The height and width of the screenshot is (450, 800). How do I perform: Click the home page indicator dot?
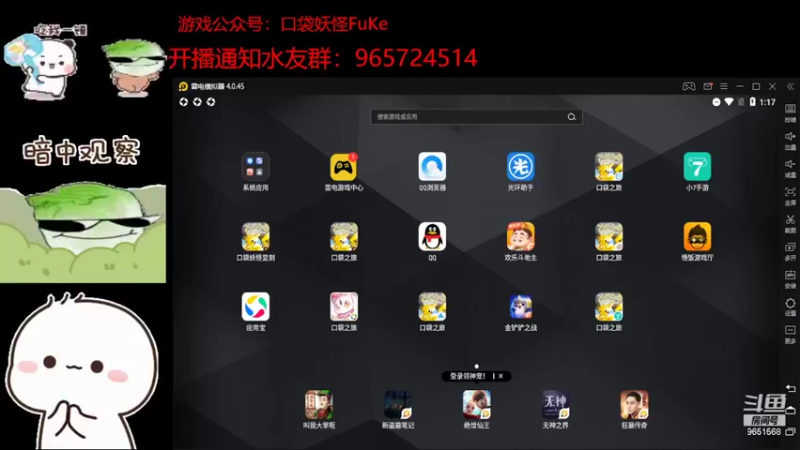coord(477,366)
